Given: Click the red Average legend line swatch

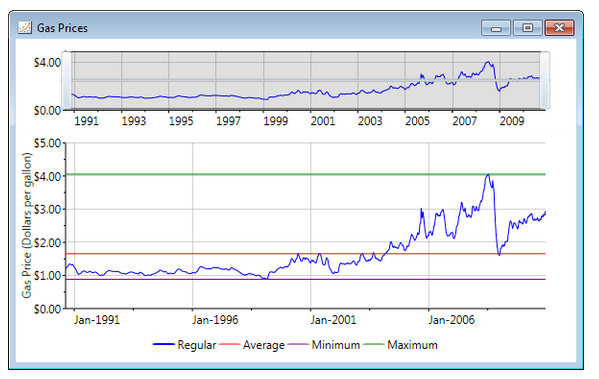Looking at the screenshot, I should tap(230, 345).
